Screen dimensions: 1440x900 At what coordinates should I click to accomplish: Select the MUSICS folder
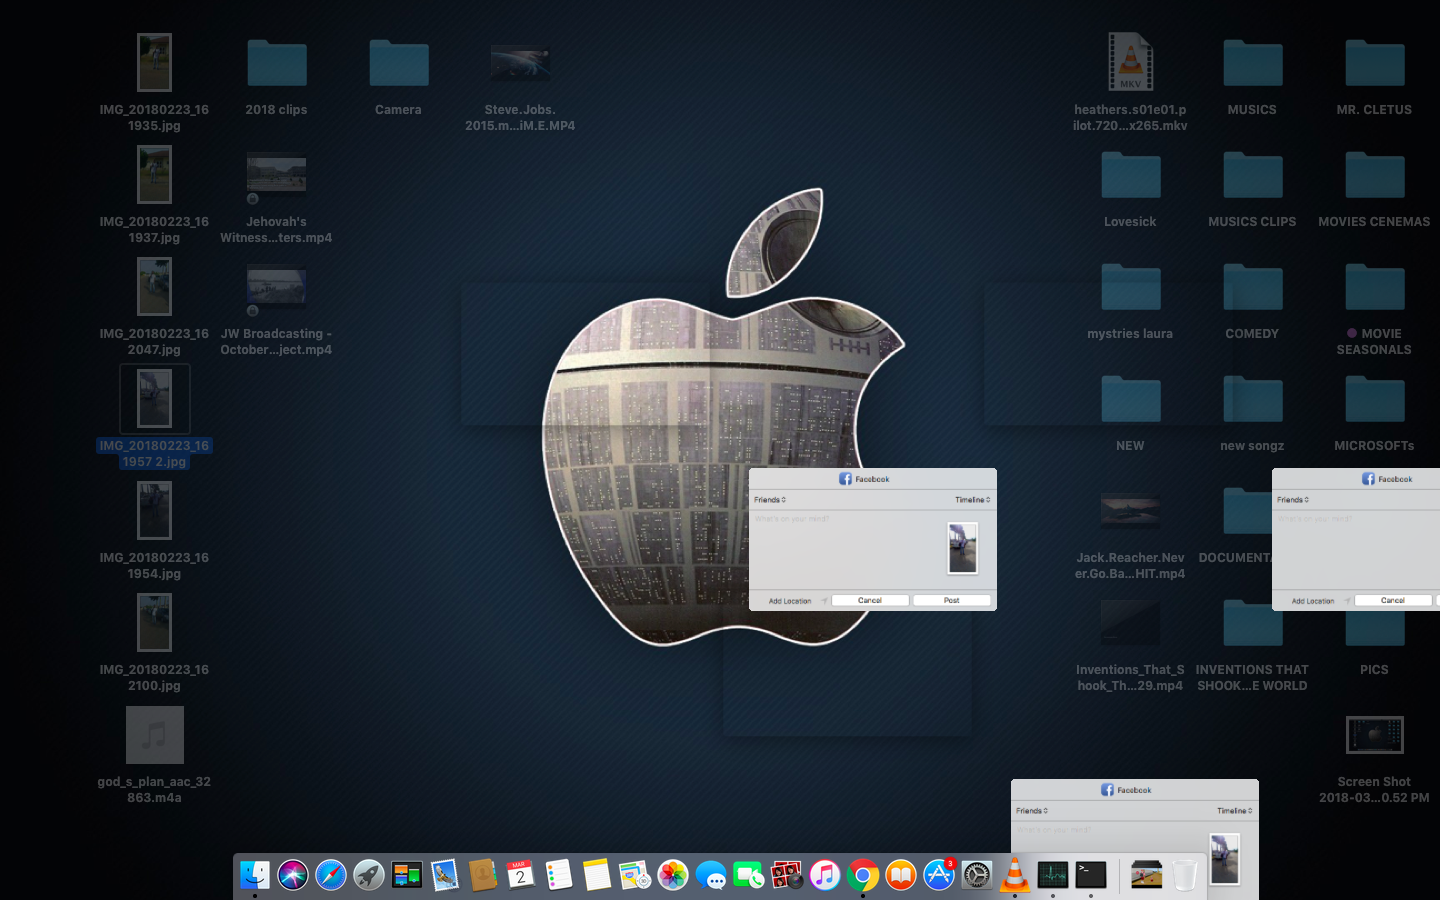pos(1253,63)
